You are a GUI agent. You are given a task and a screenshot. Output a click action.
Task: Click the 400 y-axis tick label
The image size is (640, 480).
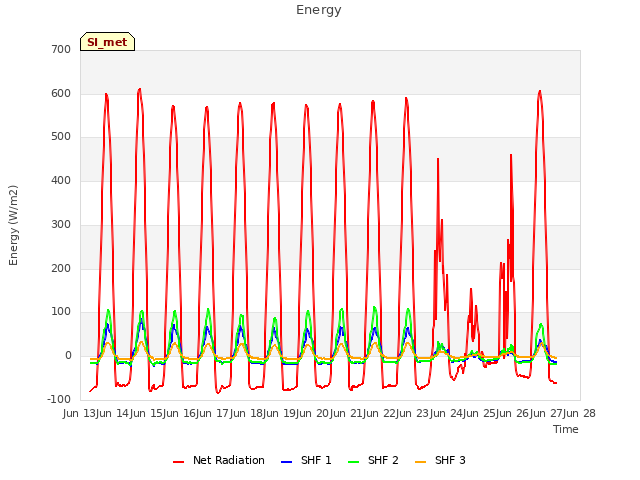click(61, 180)
